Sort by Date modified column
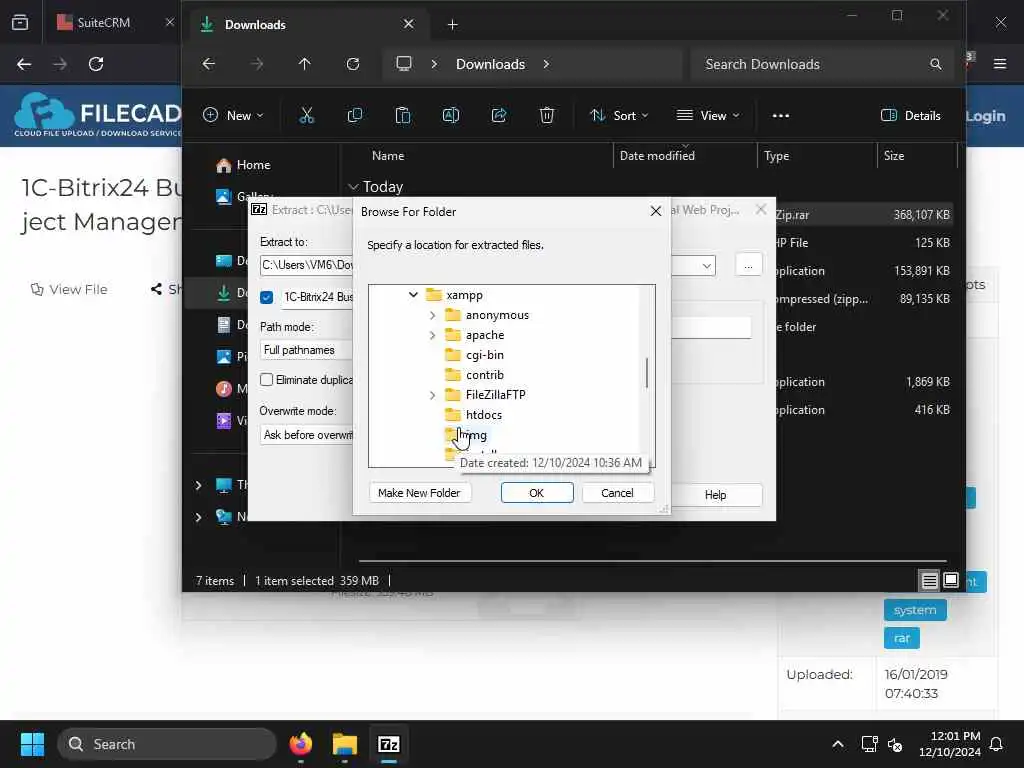1024x768 pixels. click(x=657, y=155)
